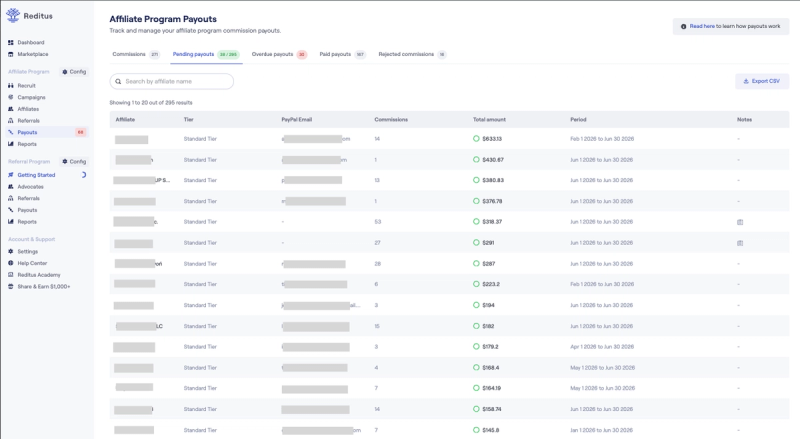Screen dimensions: 800x439
Task: Click the Affiliate column header
Action: [x=126, y=119]
